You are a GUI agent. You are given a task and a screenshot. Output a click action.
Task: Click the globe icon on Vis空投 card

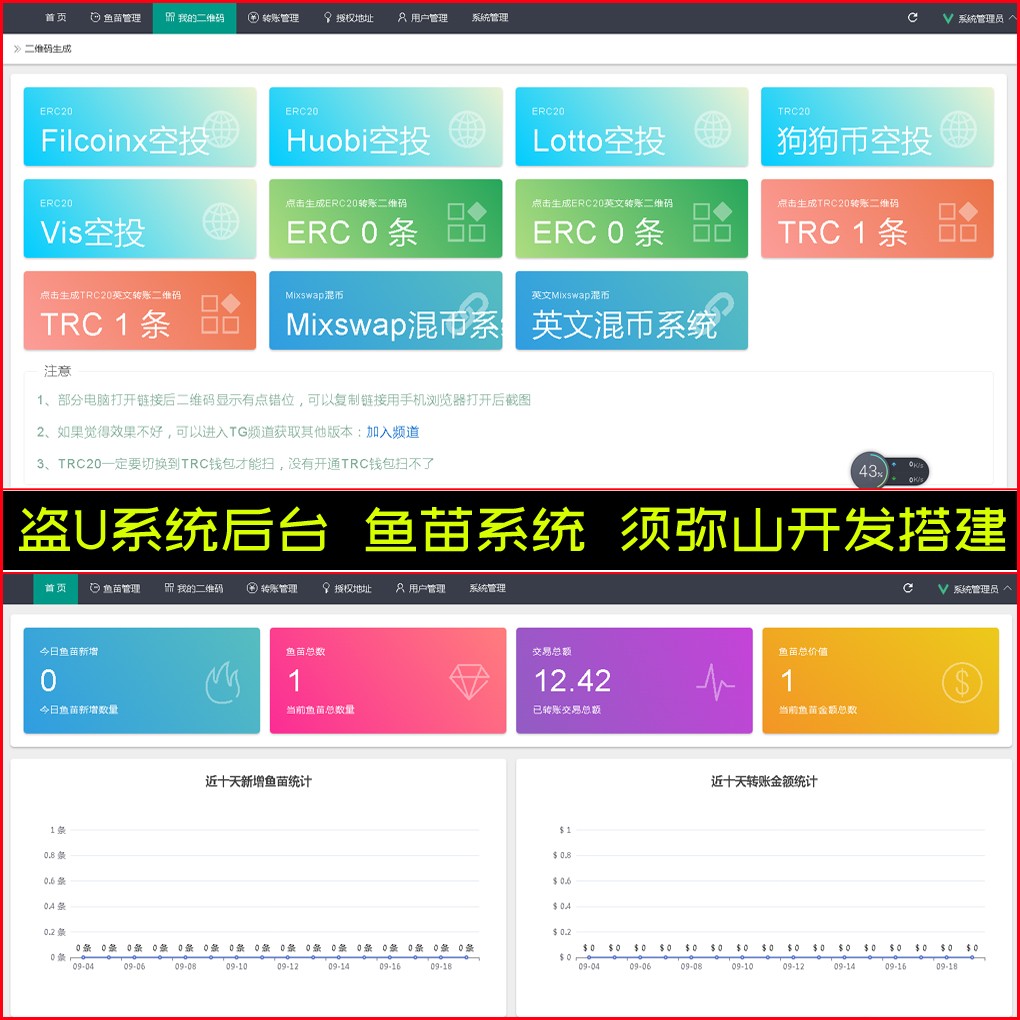point(221,221)
